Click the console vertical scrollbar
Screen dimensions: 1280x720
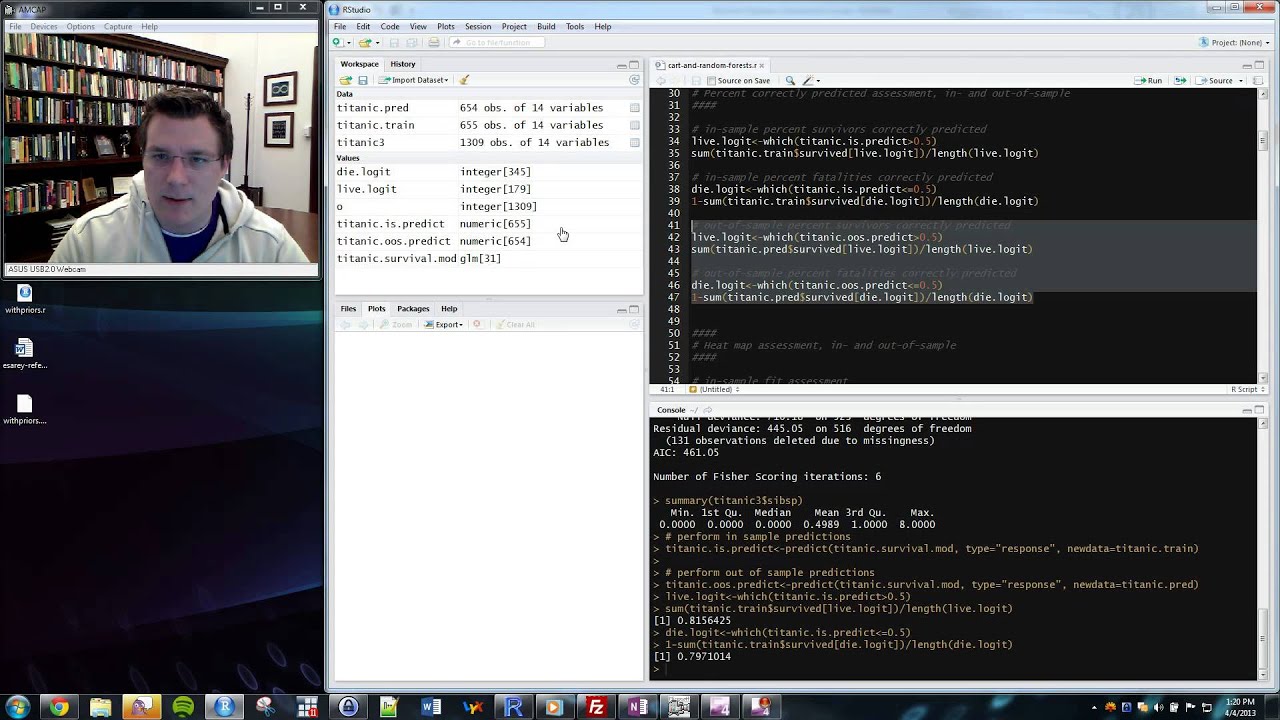point(1263,547)
